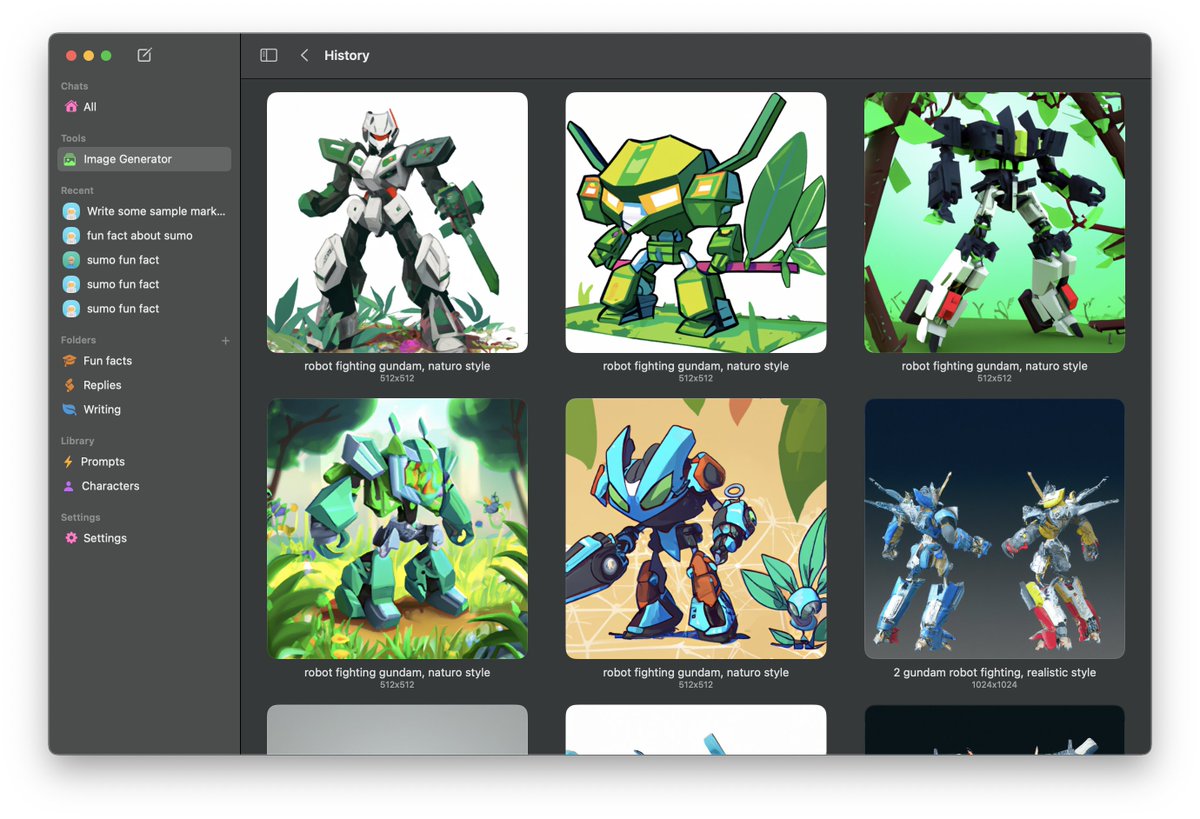Click the '1024x1024' size label
Image resolution: width=1200 pixels, height=819 pixels.
(994, 685)
